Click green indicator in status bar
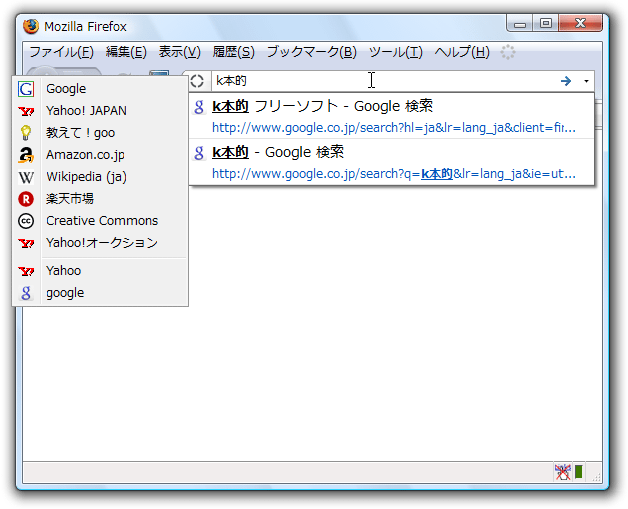Screen dimensions: 628x509 click(x=579, y=472)
